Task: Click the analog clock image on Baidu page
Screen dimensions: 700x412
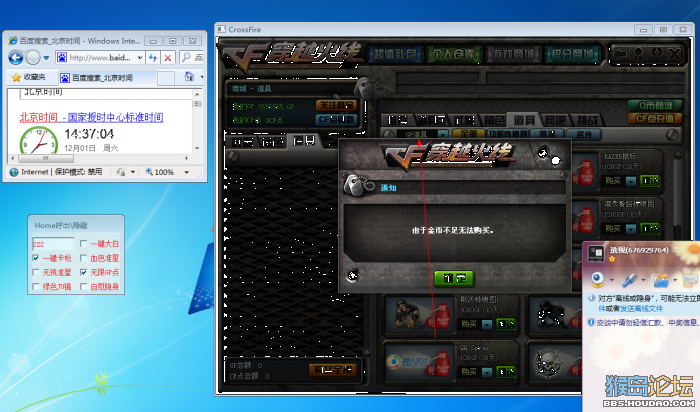Action: pos(39,141)
